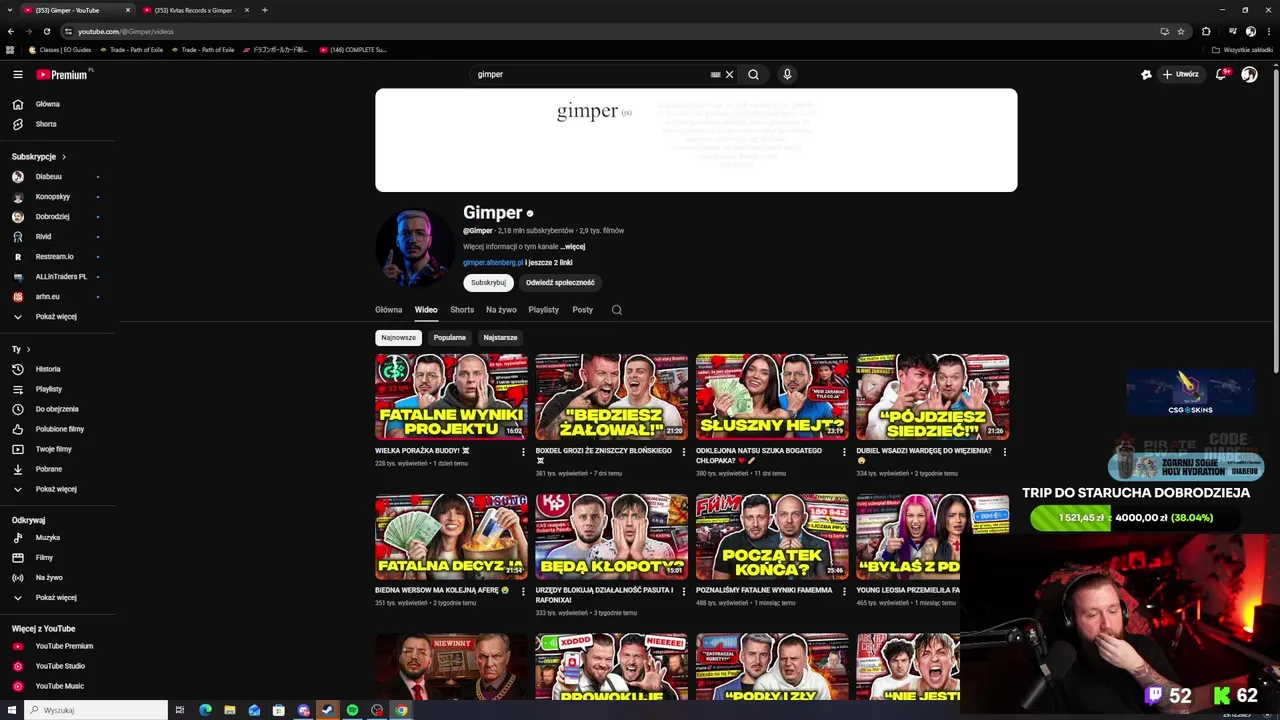This screenshot has height=720, width=1280.
Task: Switch to Kvtas Records x Gimper browser tab
Action: pos(195,10)
